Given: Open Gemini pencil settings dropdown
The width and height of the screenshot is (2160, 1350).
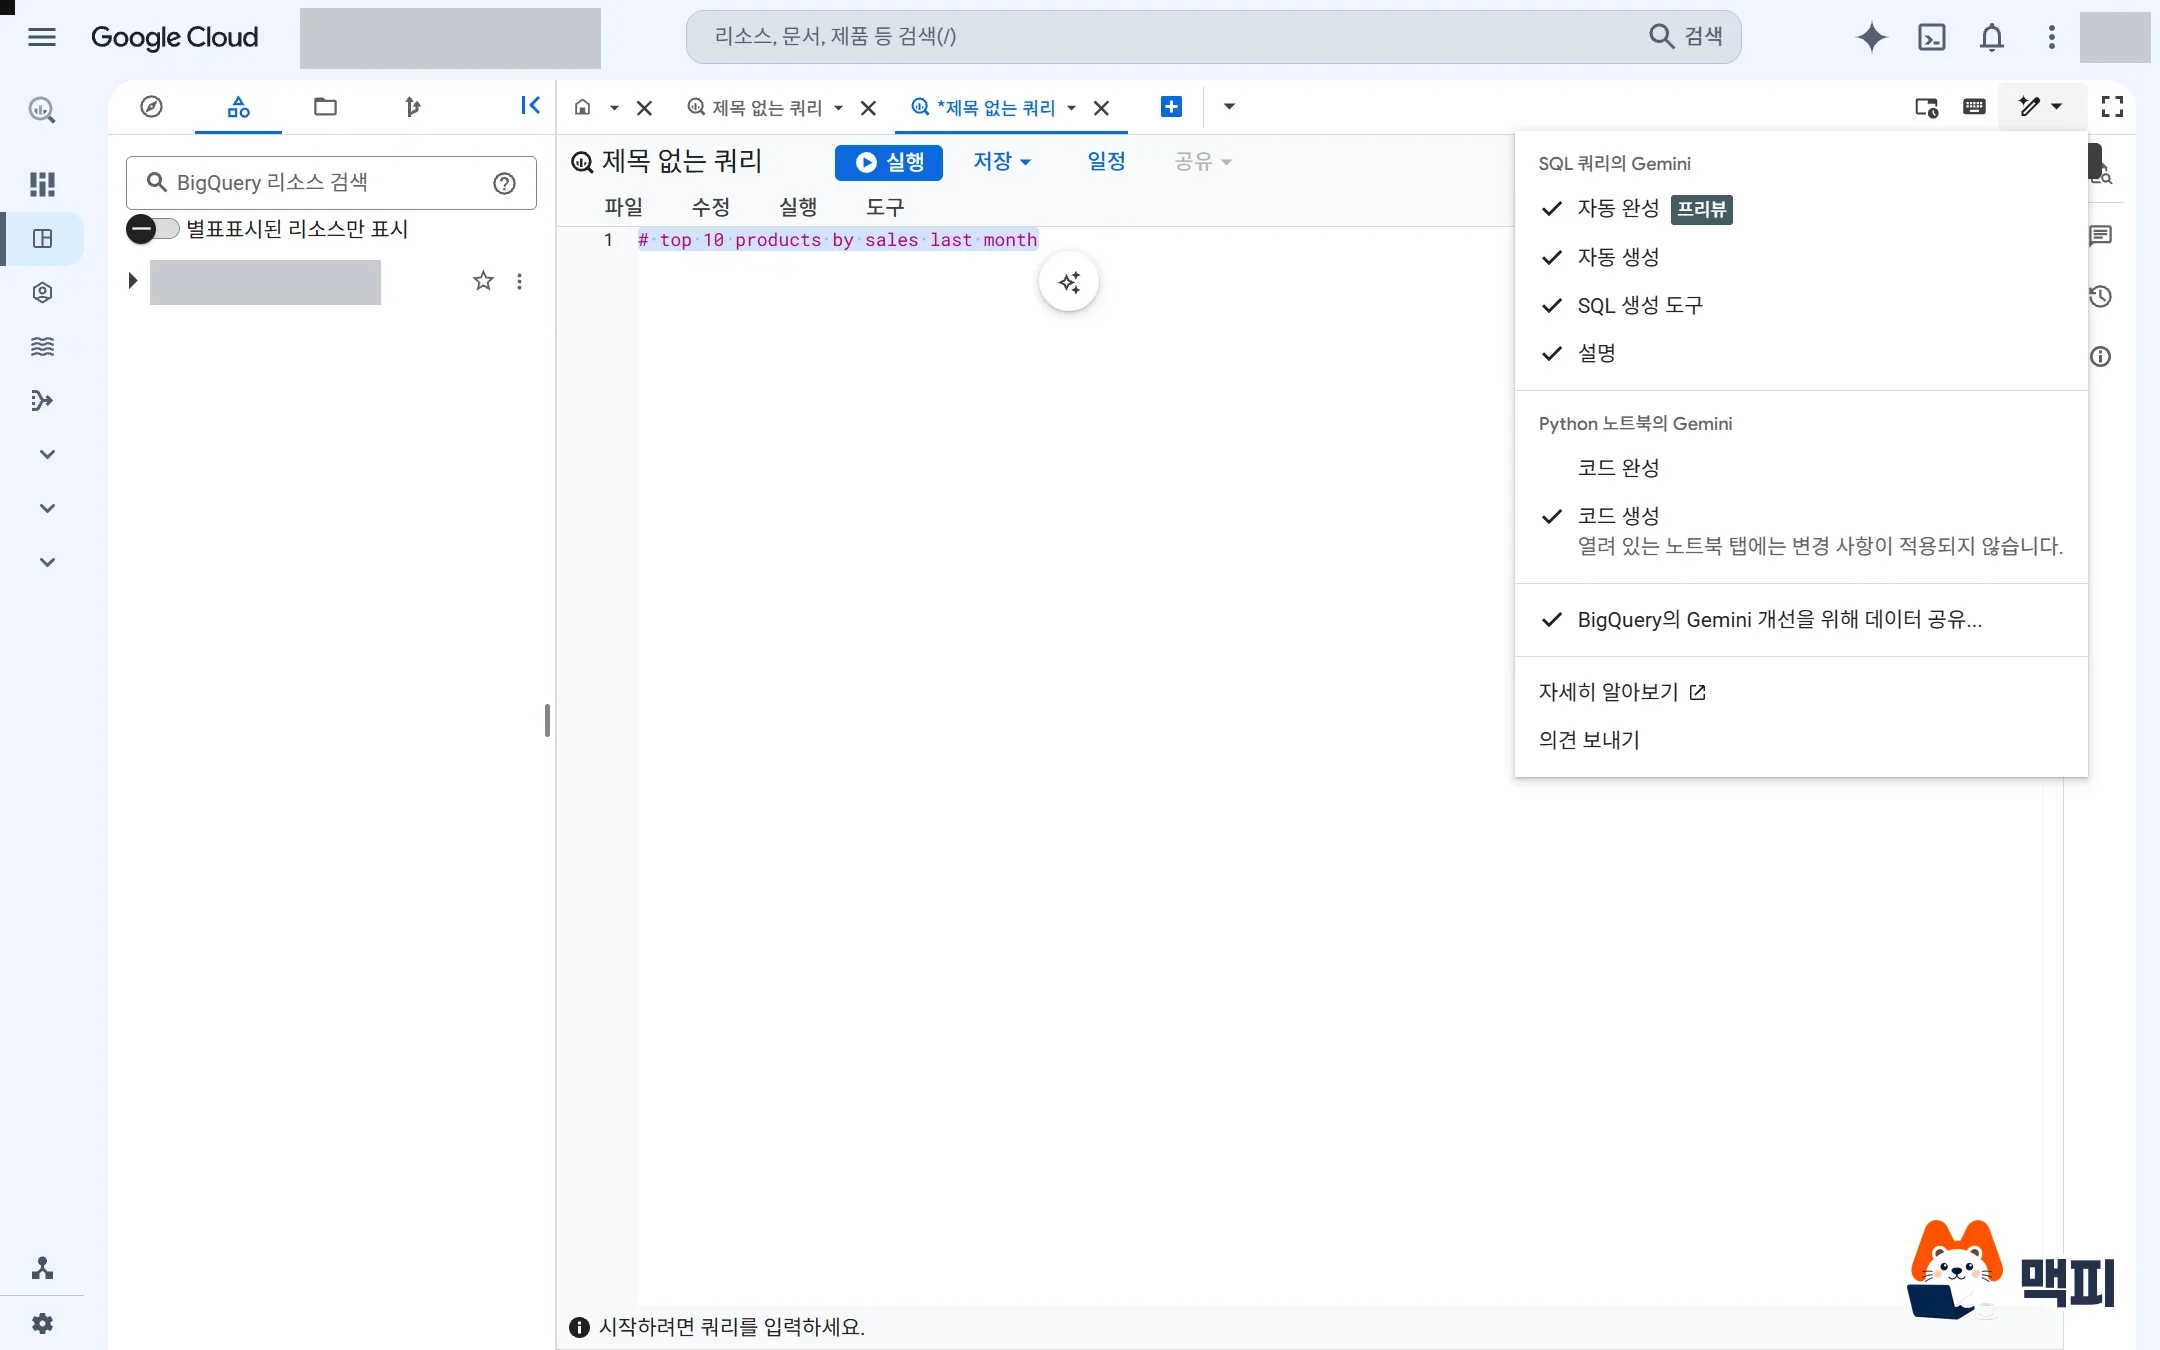Looking at the screenshot, I should click(x=2041, y=107).
